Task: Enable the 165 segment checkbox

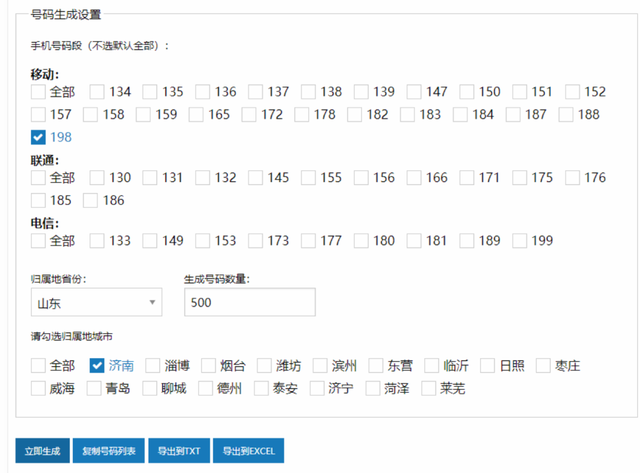Action: click(196, 115)
